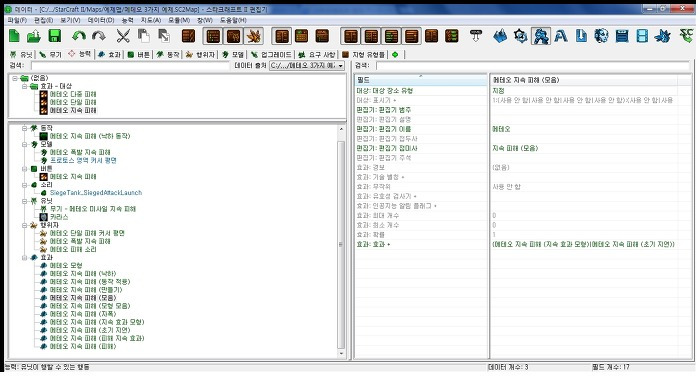Image resolution: width=700 pixels, height=376 pixels.
Task: Switch to the 무기 data tab
Action: click(50, 54)
